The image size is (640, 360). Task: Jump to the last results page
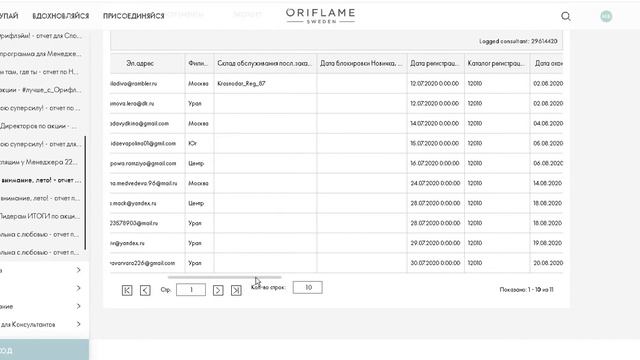tap(236, 290)
